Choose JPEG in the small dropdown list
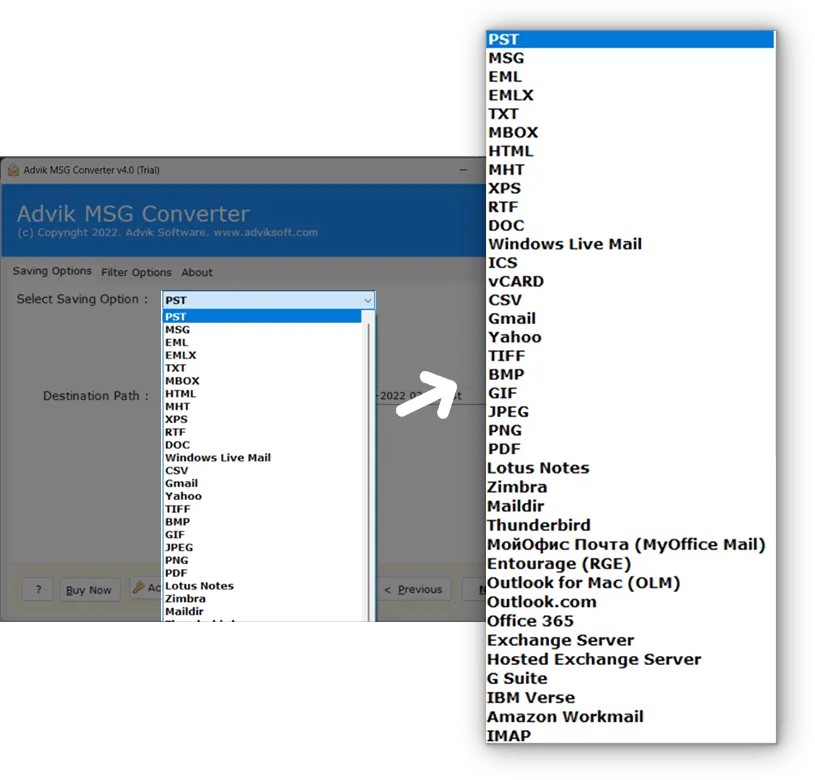 click(x=179, y=548)
